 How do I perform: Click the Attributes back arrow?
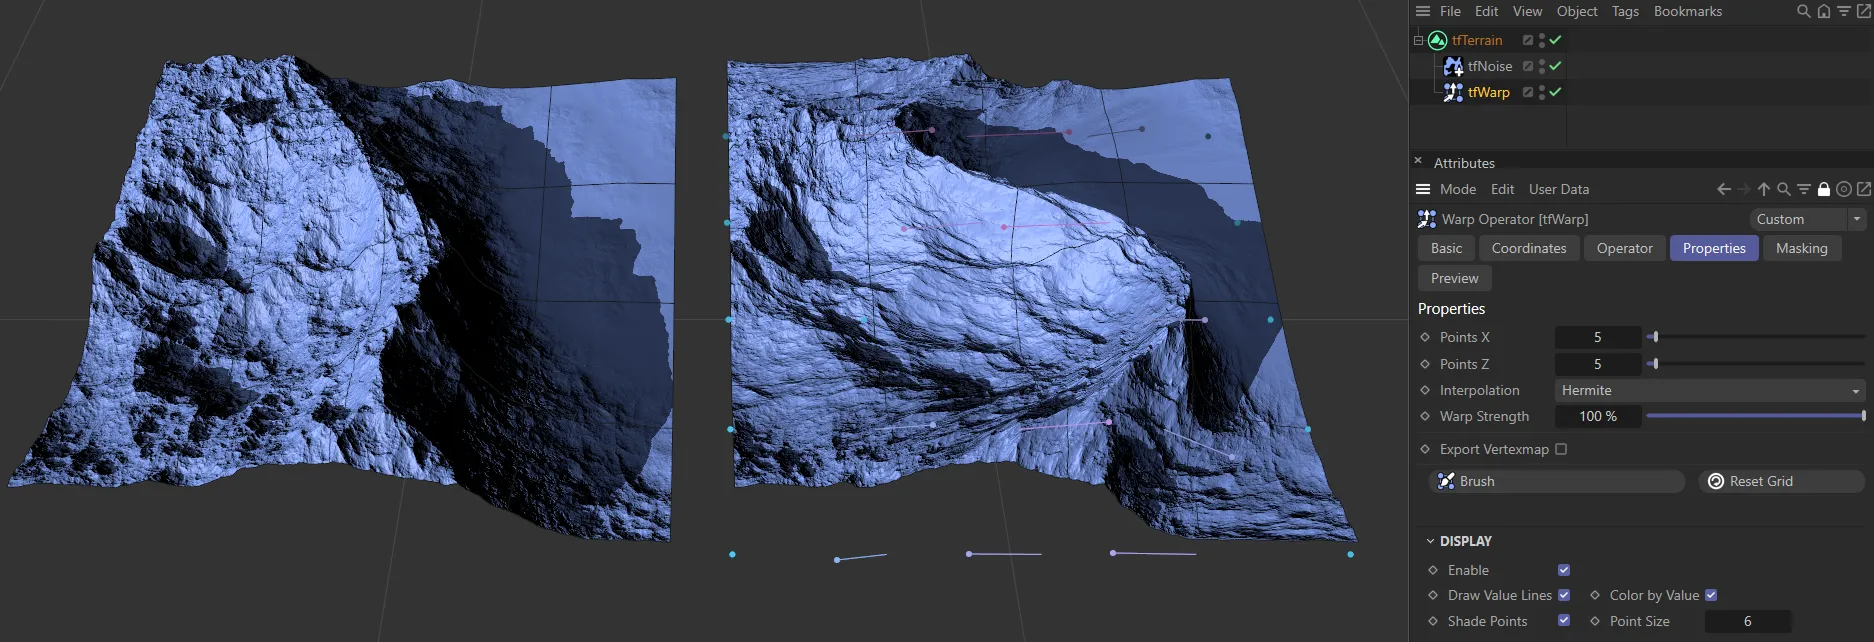click(x=1723, y=189)
